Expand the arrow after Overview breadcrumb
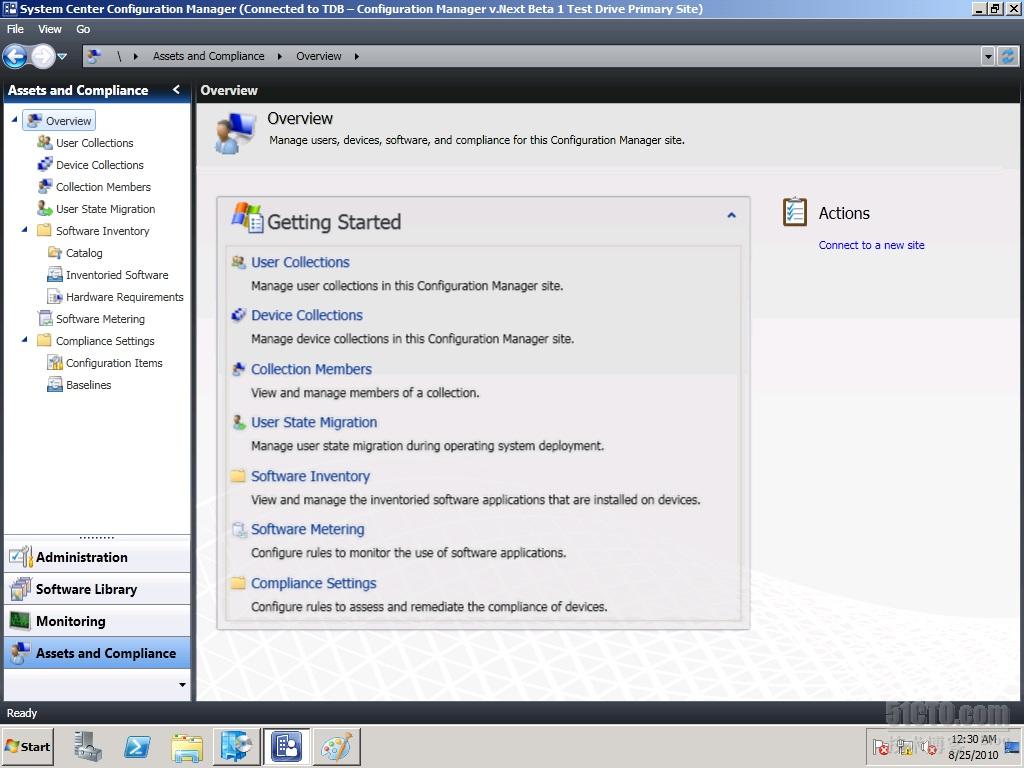The height and width of the screenshot is (768, 1024). (357, 57)
